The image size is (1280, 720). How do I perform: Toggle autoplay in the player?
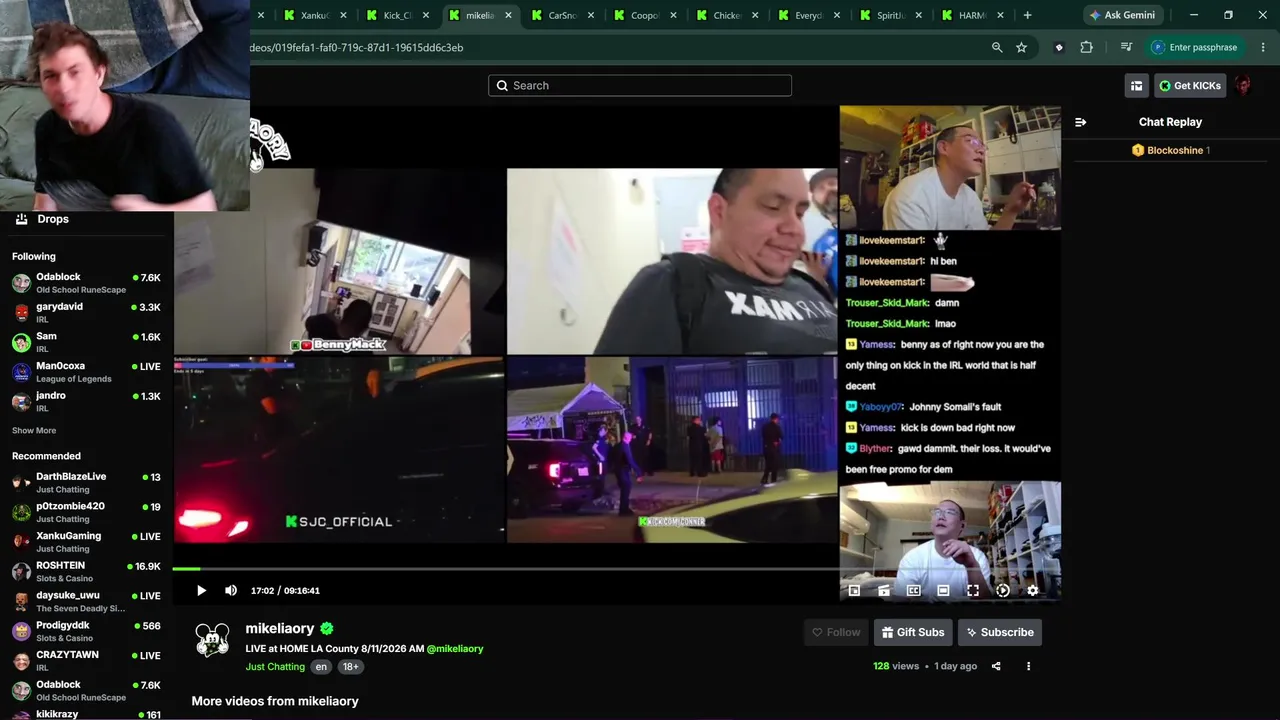click(1003, 590)
